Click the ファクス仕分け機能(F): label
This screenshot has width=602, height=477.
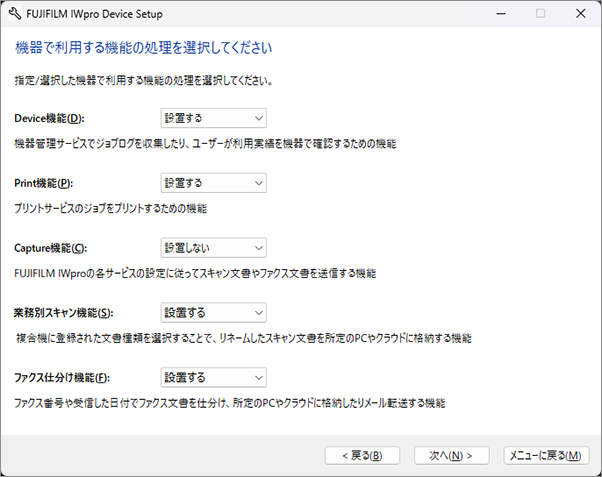[x=62, y=378]
